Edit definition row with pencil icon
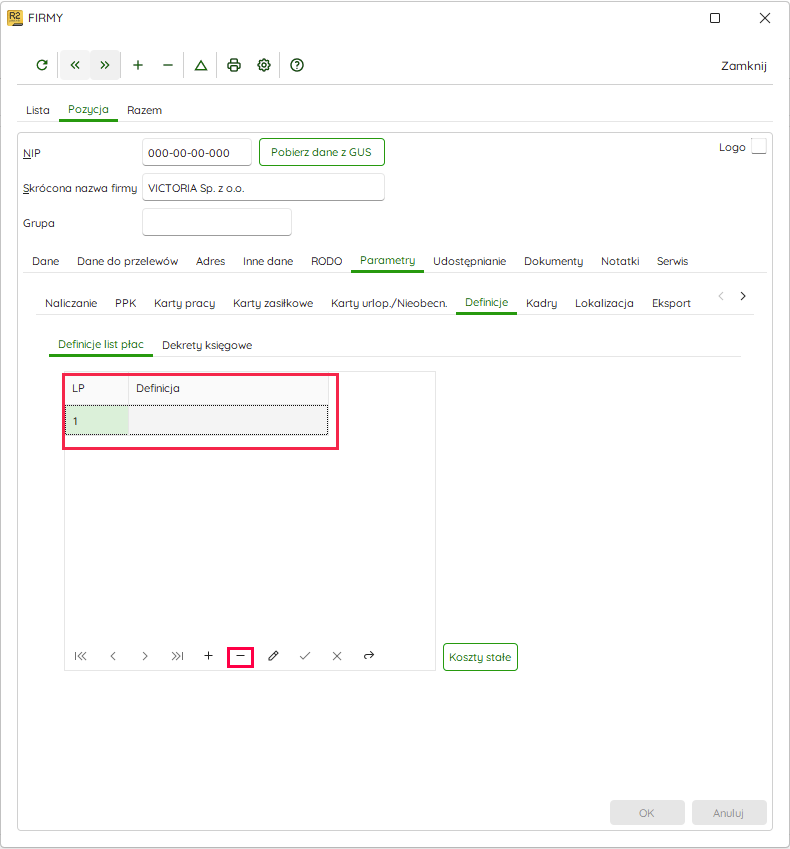Viewport: 790px width, 849px height. [x=273, y=656]
